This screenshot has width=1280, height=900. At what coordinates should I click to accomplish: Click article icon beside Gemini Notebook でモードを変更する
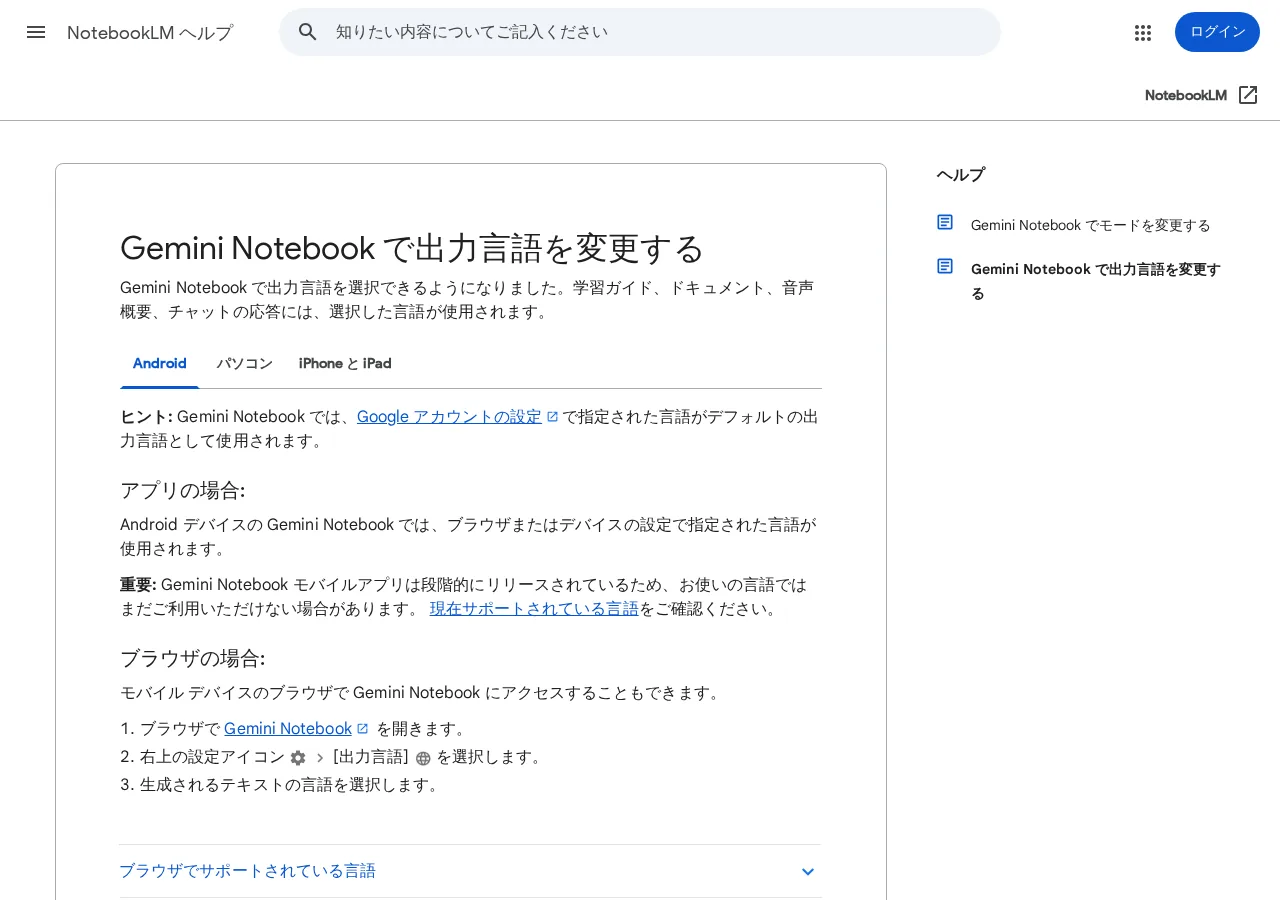click(x=945, y=222)
